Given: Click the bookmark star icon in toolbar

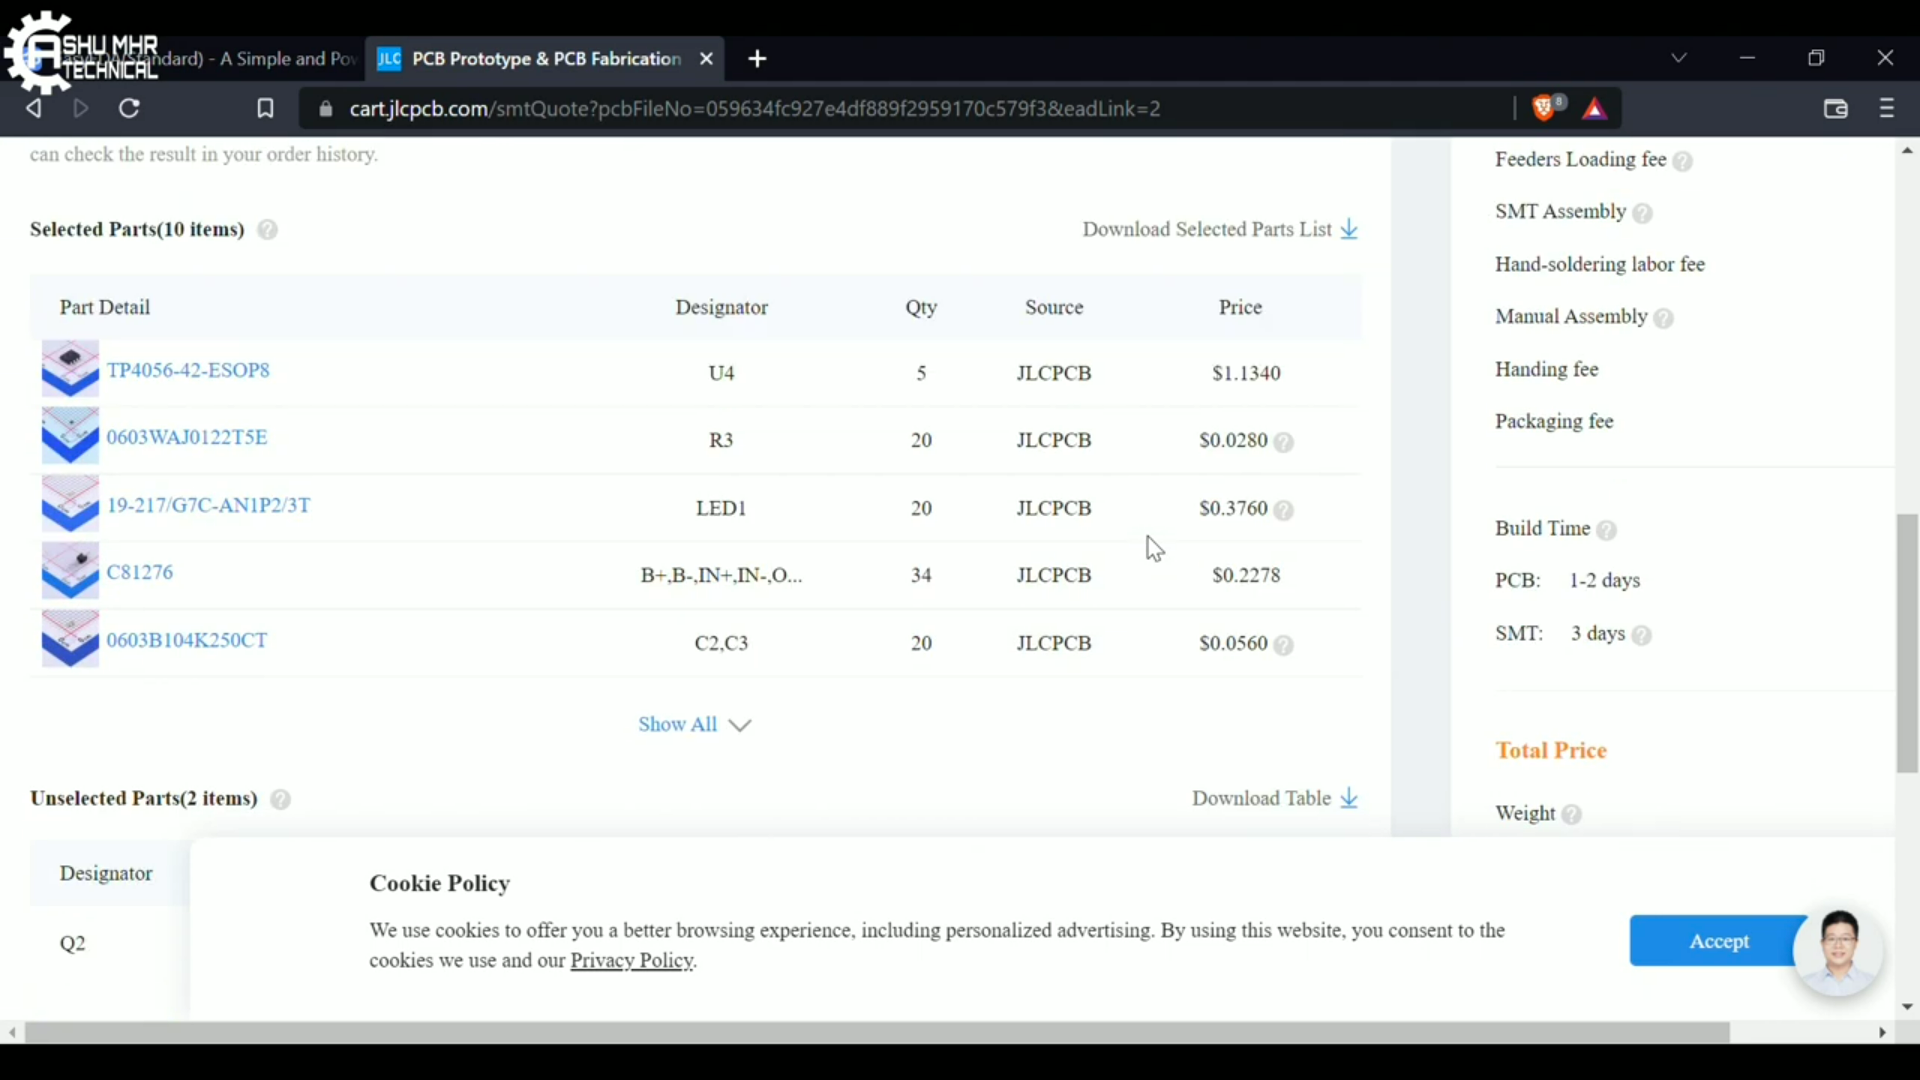Looking at the screenshot, I should [x=265, y=108].
